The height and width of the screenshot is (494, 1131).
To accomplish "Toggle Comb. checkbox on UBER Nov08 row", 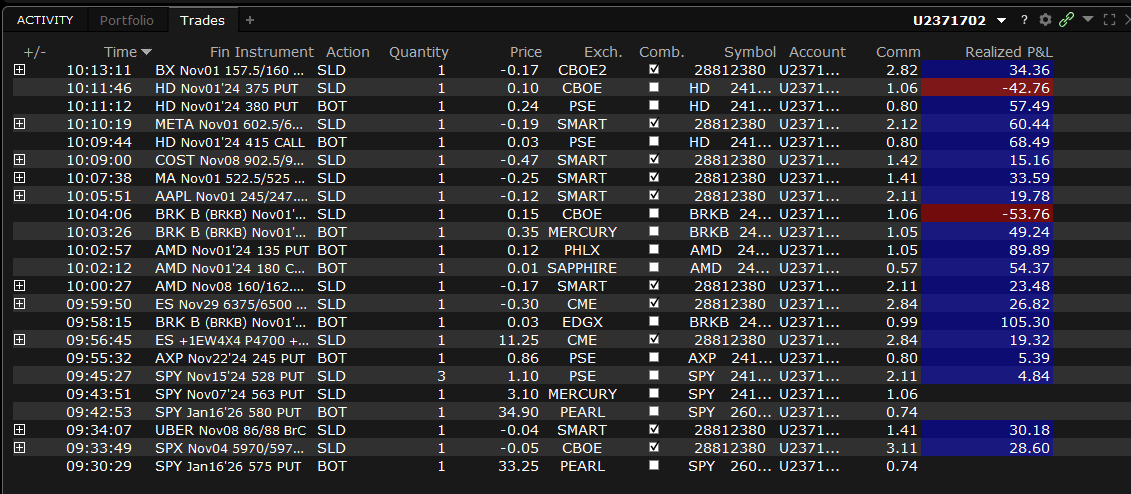I will click(654, 429).
